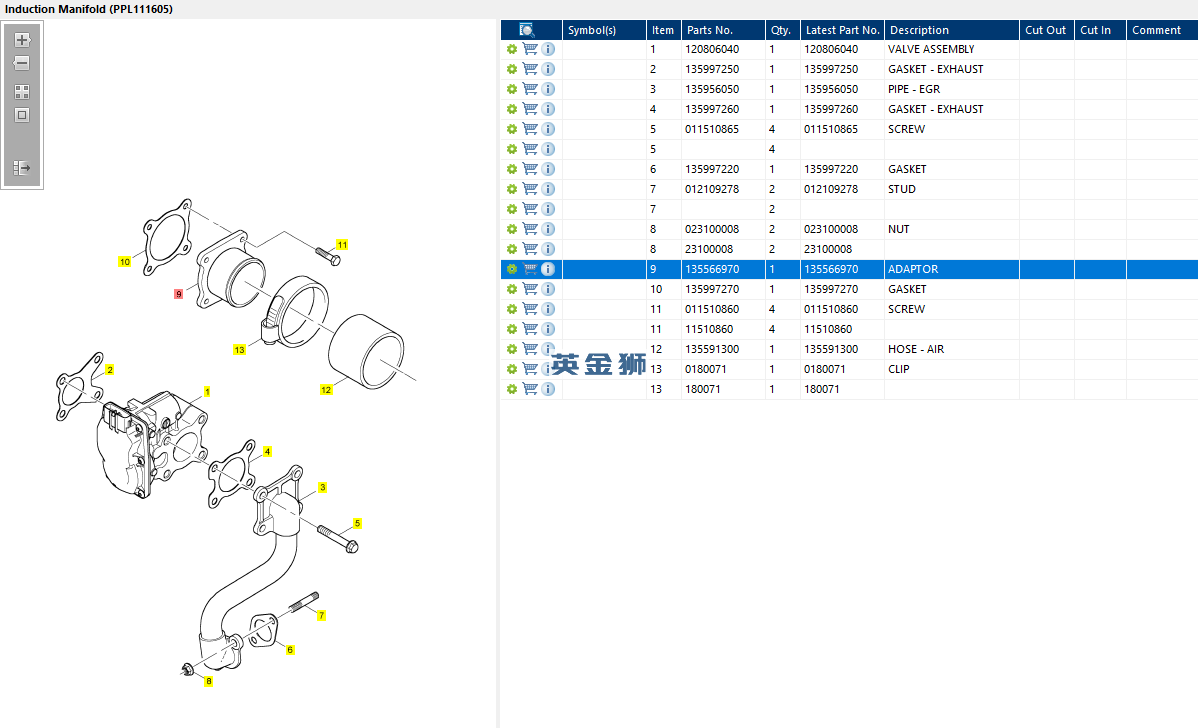The width and height of the screenshot is (1198, 728).
Task: Zoom out of the diagram with minus icon
Action: [22, 63]
